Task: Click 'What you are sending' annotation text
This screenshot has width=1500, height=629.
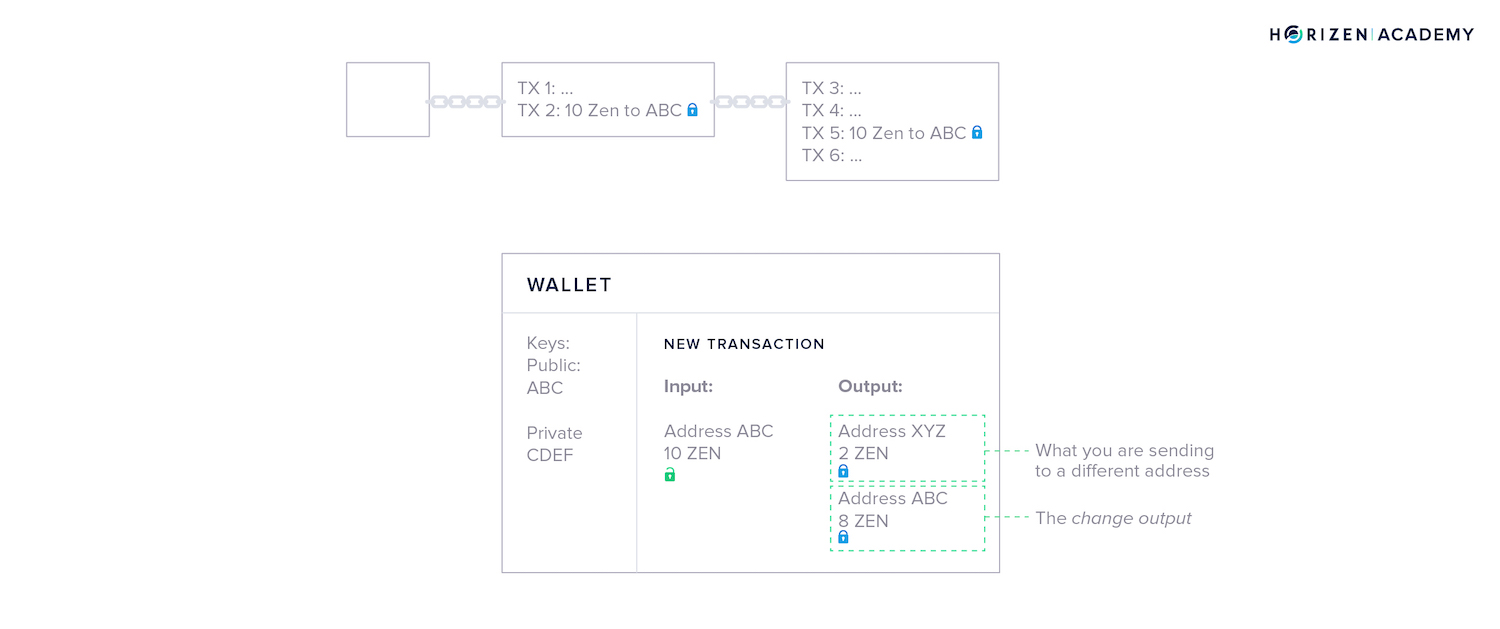Action: pos(1124,450)
